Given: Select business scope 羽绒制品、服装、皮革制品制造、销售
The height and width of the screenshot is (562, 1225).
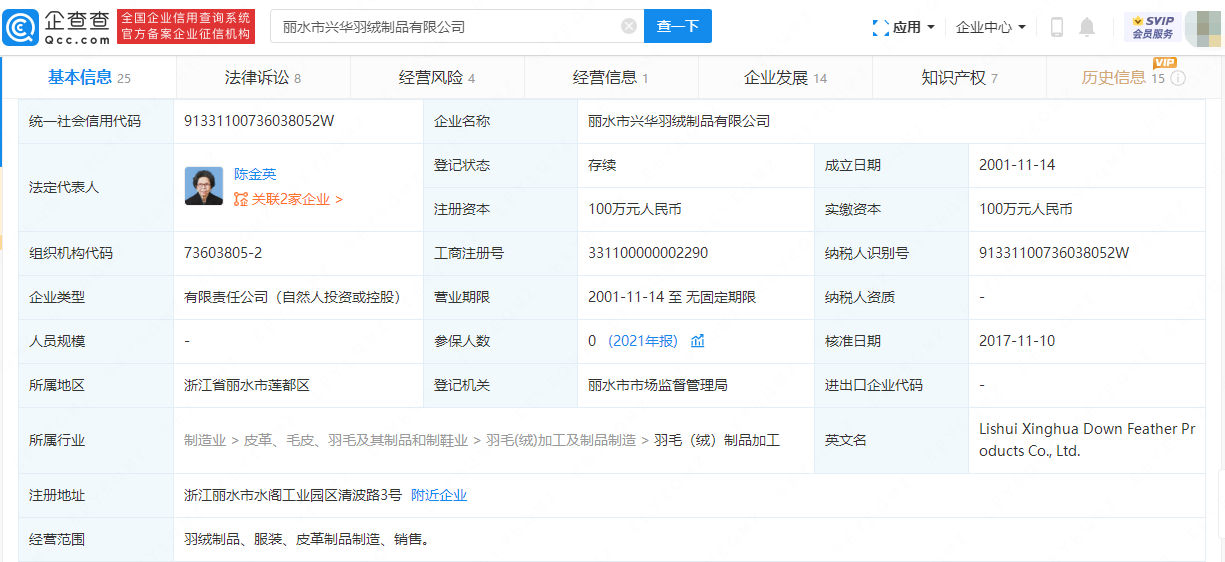Looking at the screenshot, I should coord(306,539).
